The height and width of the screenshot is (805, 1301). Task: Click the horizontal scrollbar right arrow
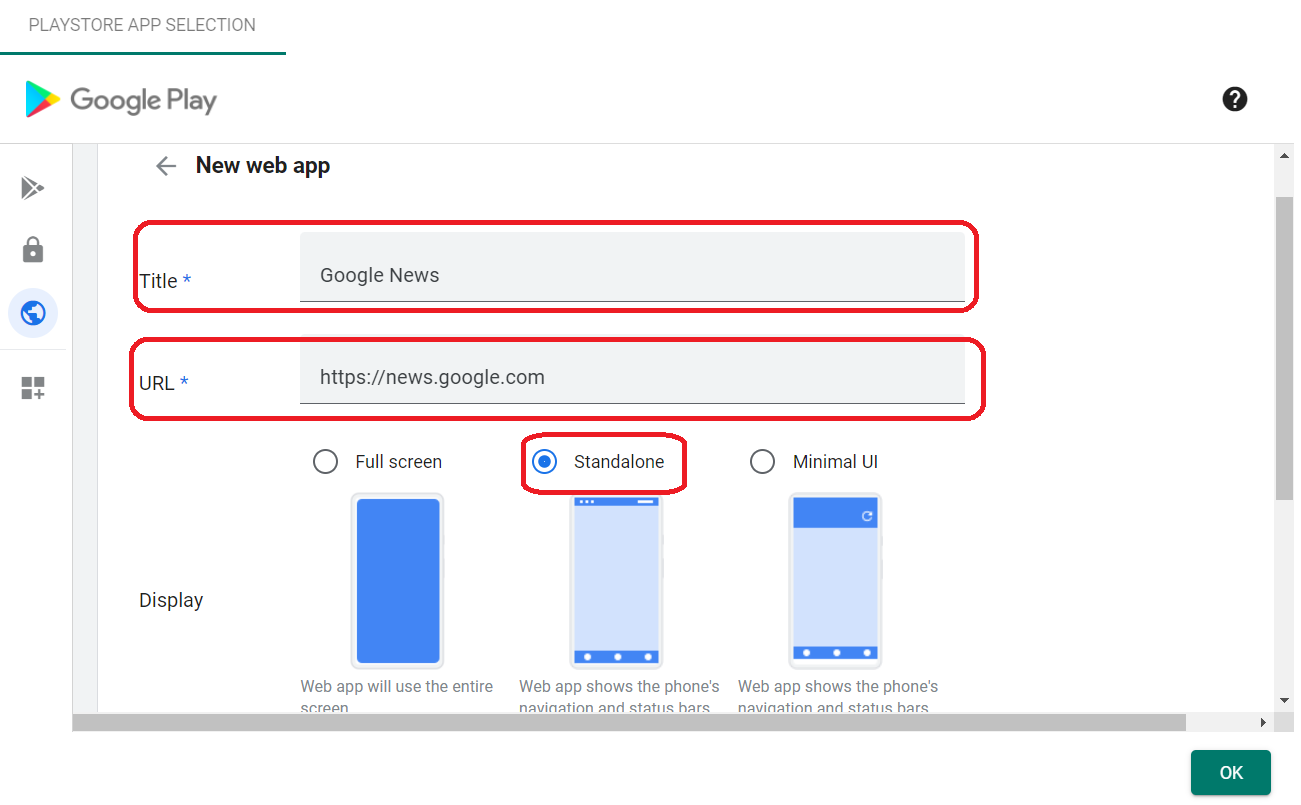[x=1263, y=722]
